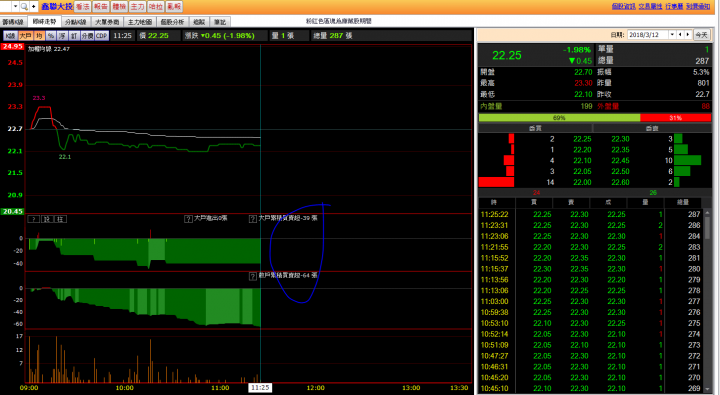Click the 看法 button
The image size is (720, 395).
[83, 6]
